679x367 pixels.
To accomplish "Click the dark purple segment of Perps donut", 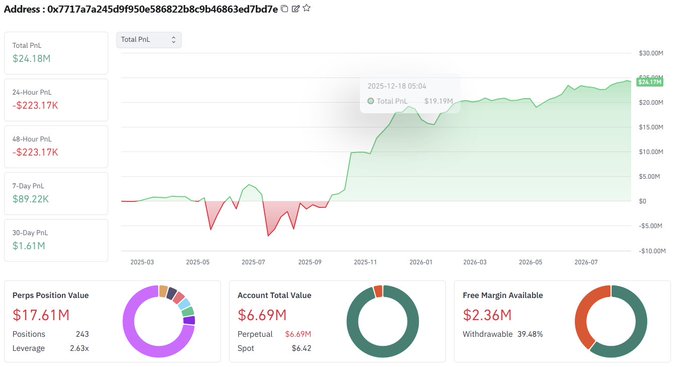I will pos(189,320).
